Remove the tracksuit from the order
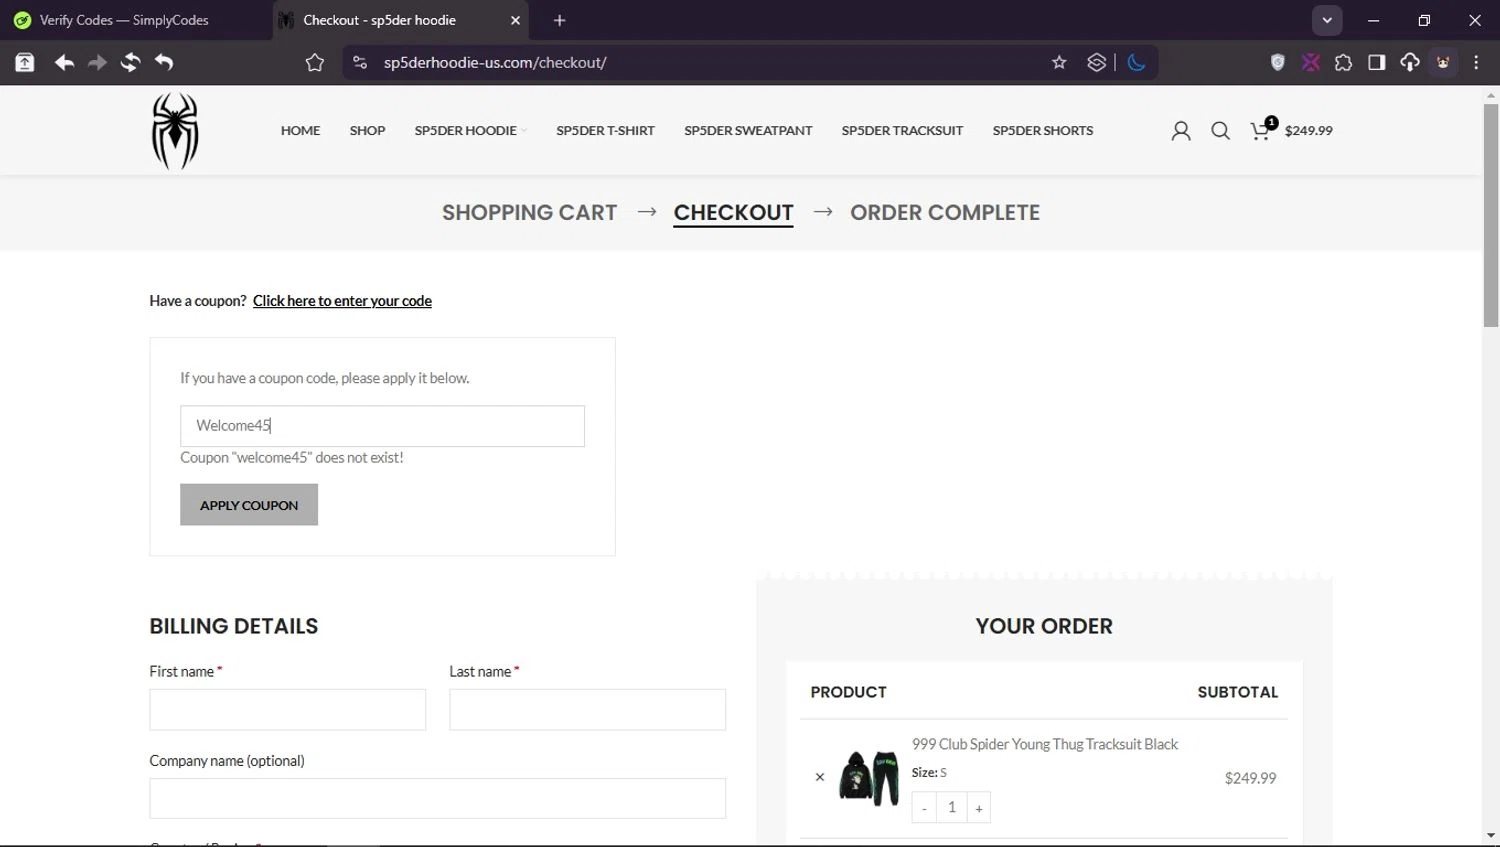Screen dimensions: 1500x847 (x=820, y=777)
